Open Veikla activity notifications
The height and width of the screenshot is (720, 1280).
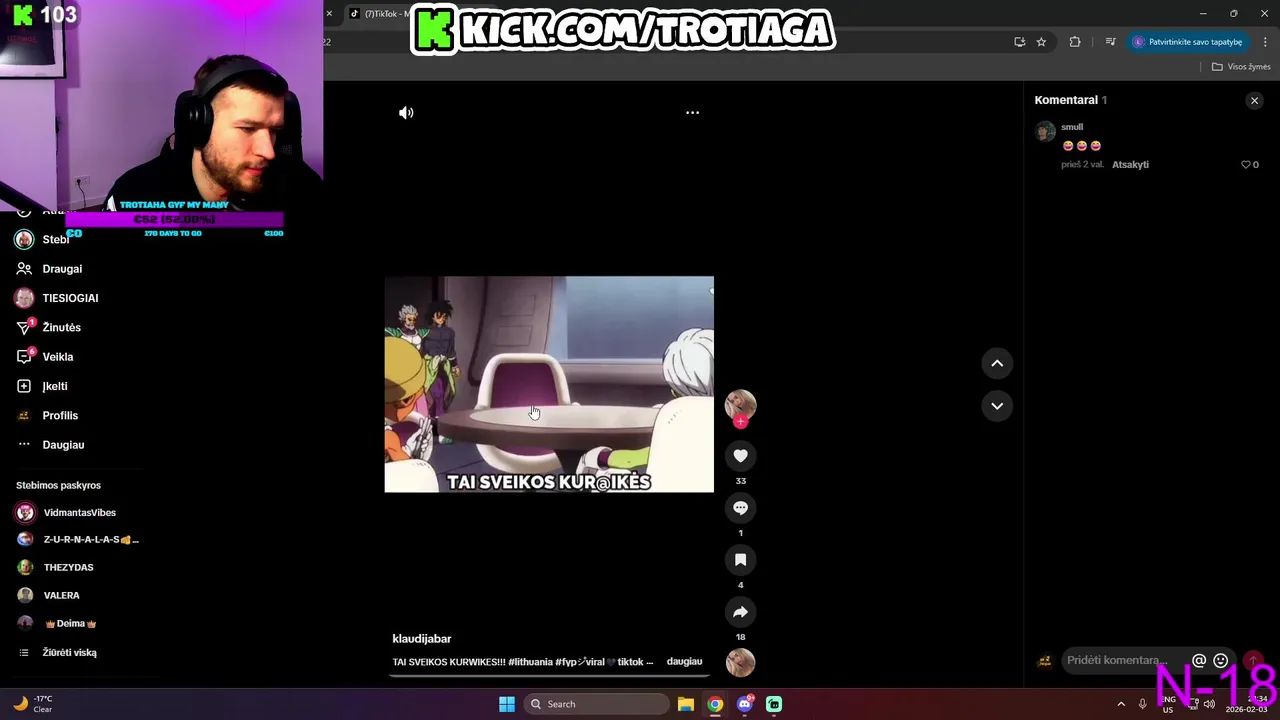point(57,357)
